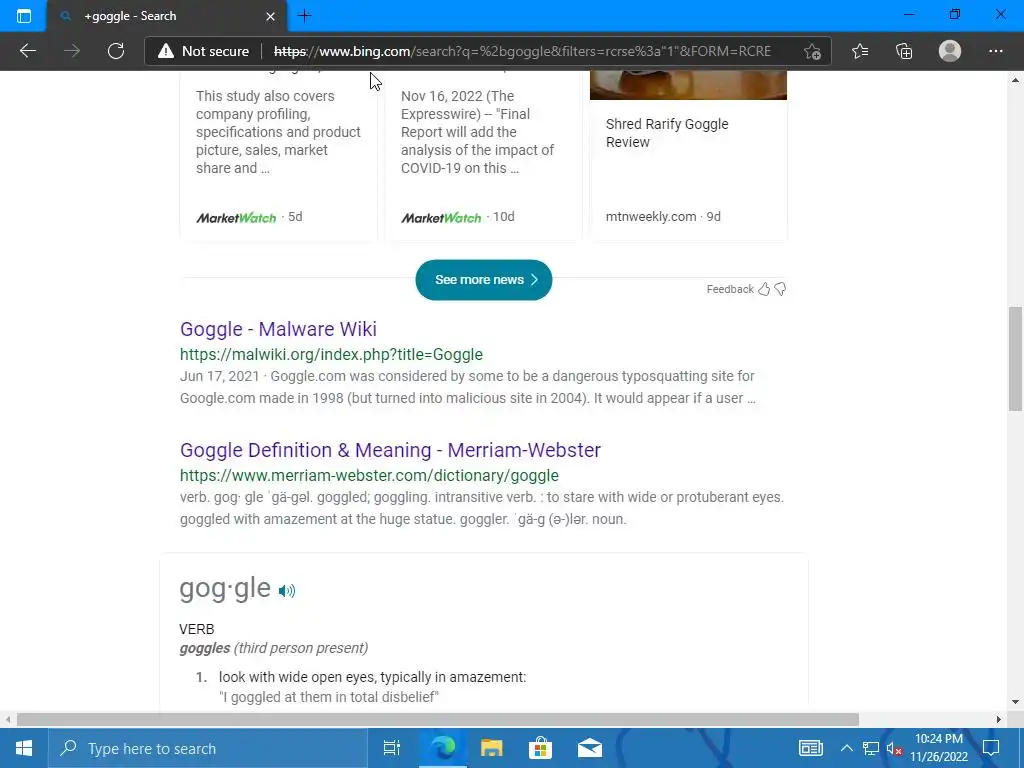Screen dimensions: 1024x768
Task: Open the Not secure site info warning
Action: coord(204,51)
